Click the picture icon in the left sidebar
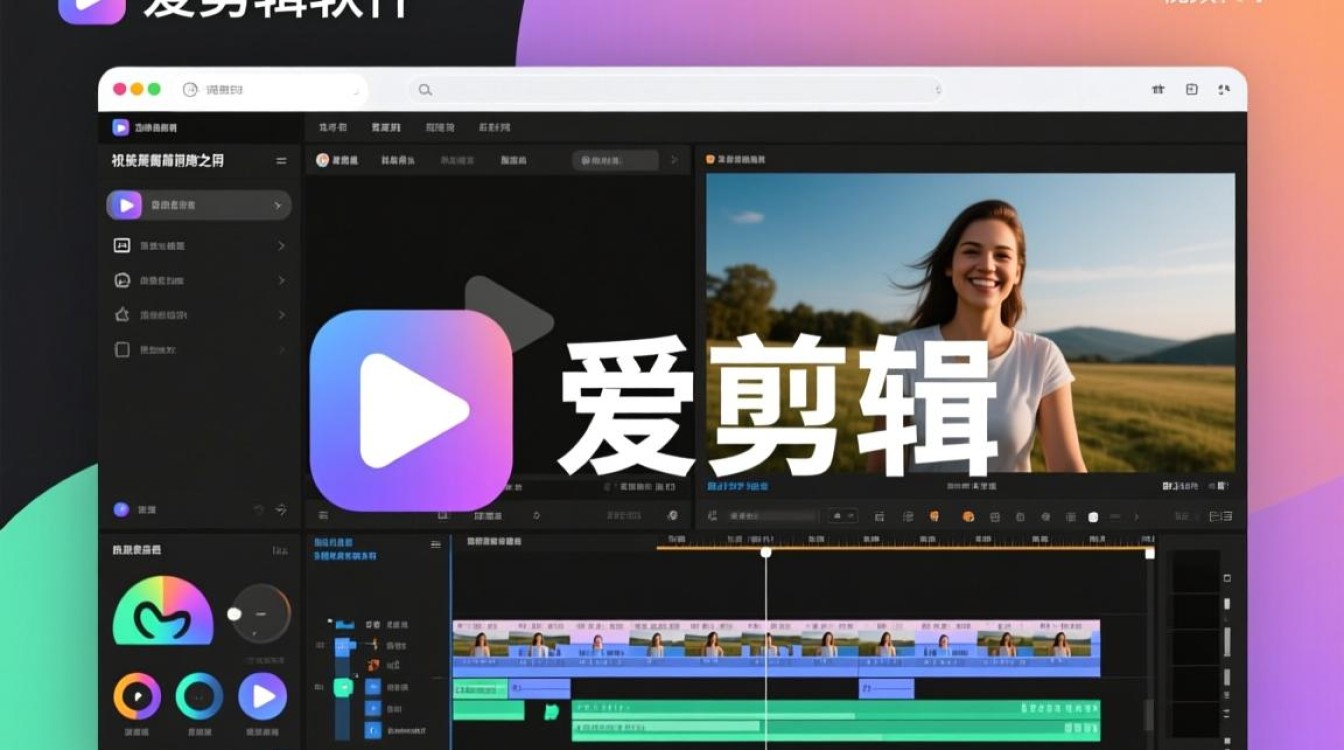The width and height of the screenshot is (1344, 750). 122,245
